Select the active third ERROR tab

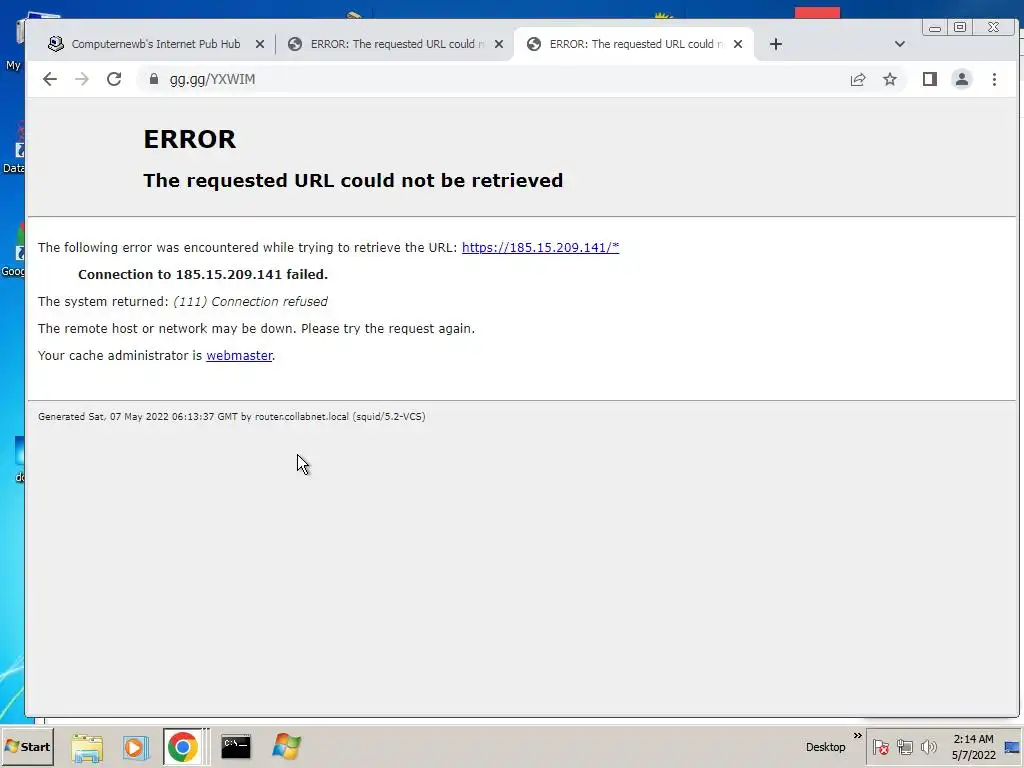(x=633, y=44)
